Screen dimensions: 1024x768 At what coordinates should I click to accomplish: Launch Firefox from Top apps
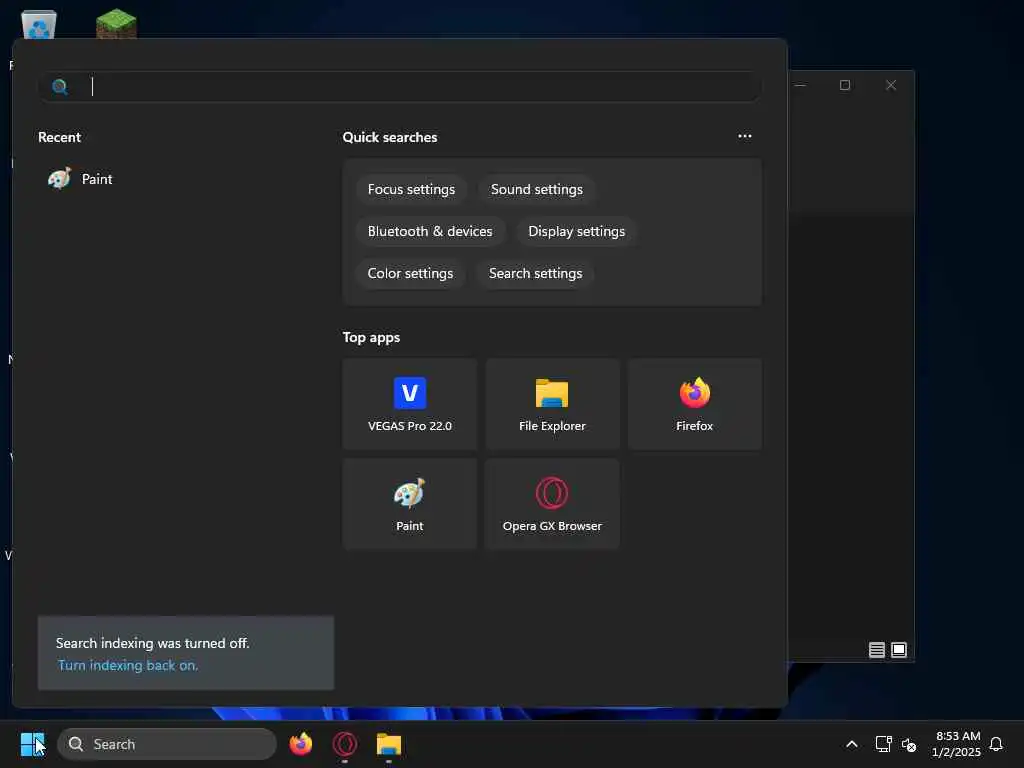pos(694,404)
